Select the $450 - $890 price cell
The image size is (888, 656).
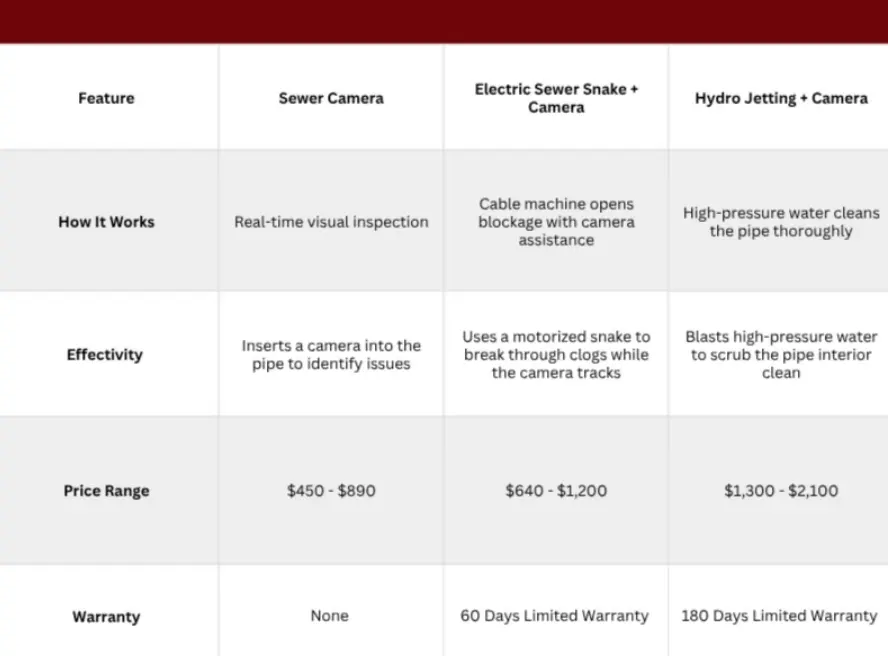[331, 491]
